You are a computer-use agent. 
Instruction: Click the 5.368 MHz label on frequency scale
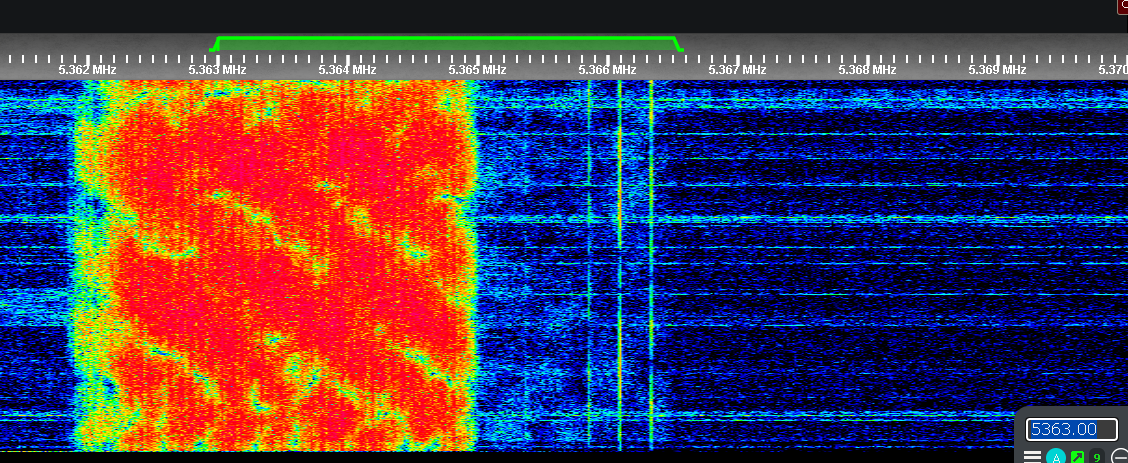(x=868, y=70)
